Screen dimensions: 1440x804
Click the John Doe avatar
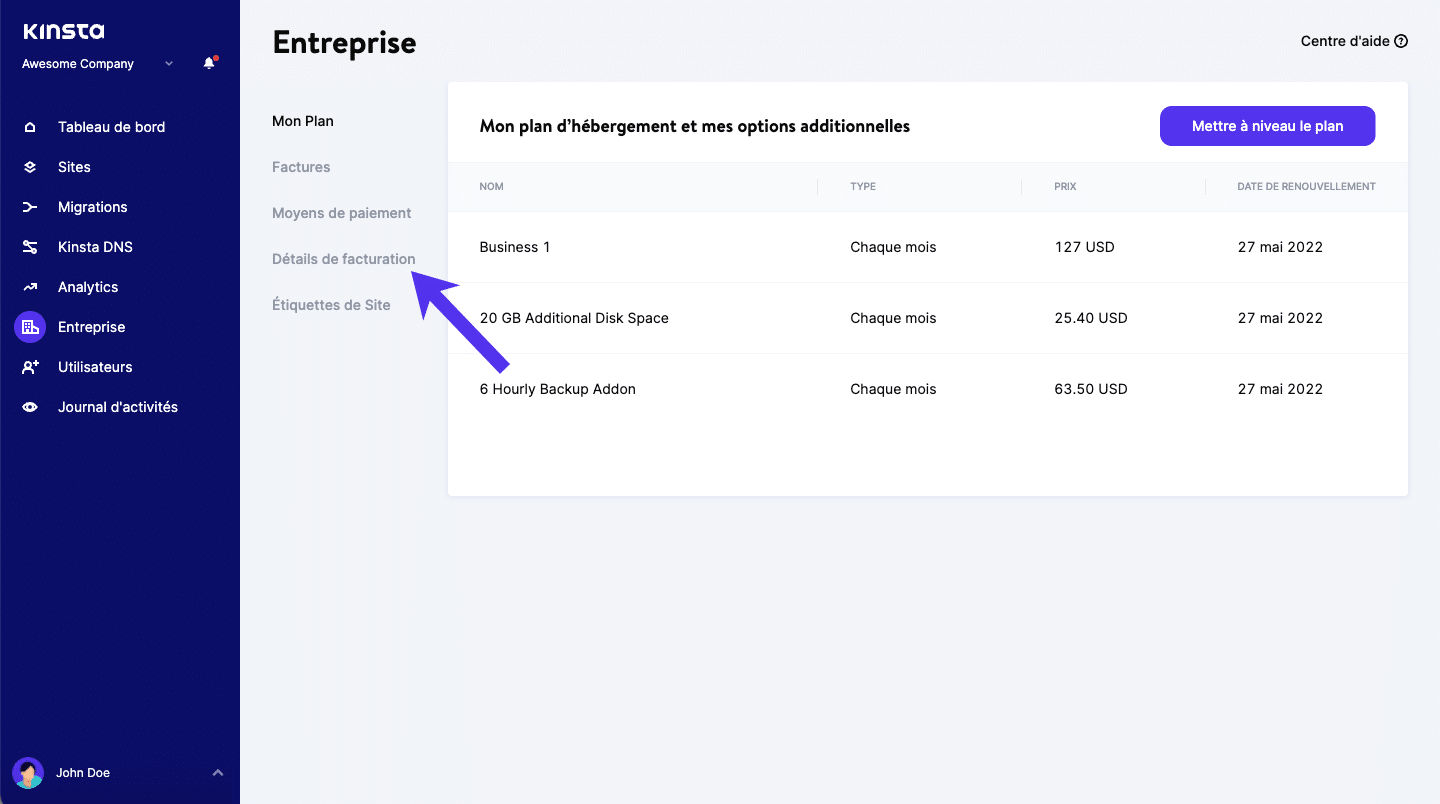click(28, 773)
